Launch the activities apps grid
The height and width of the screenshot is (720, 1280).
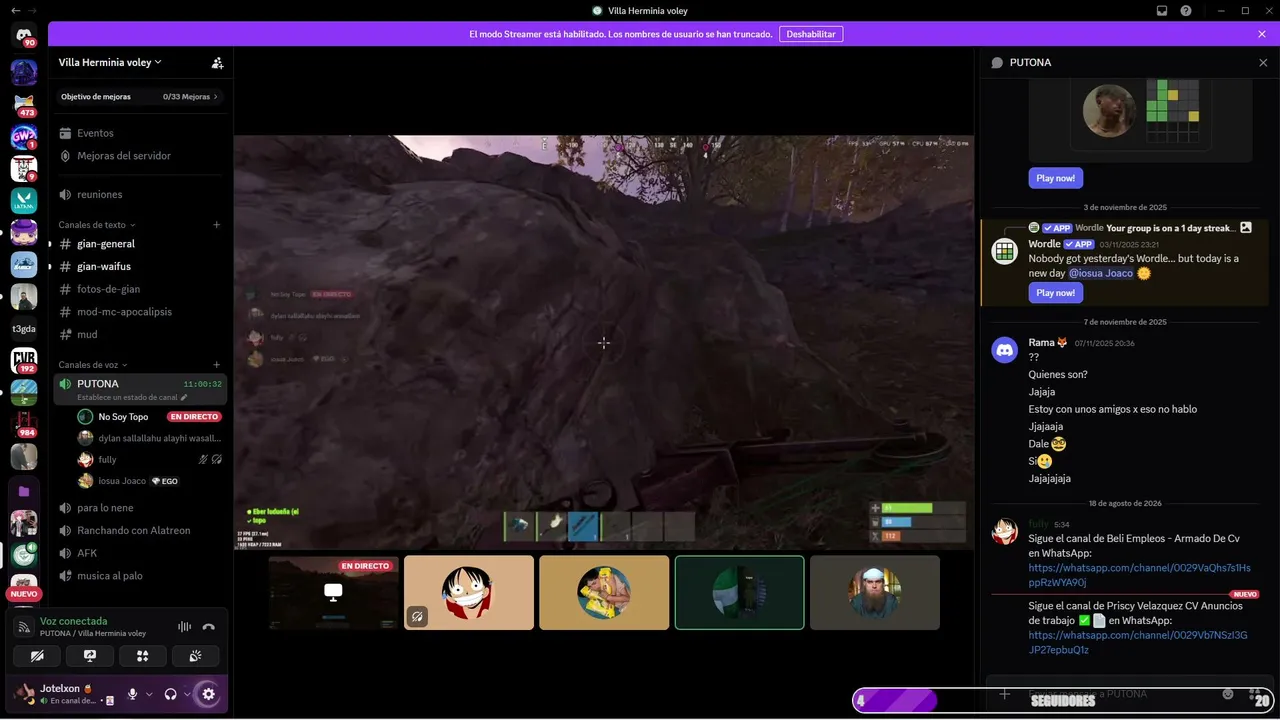pos(142,656)
